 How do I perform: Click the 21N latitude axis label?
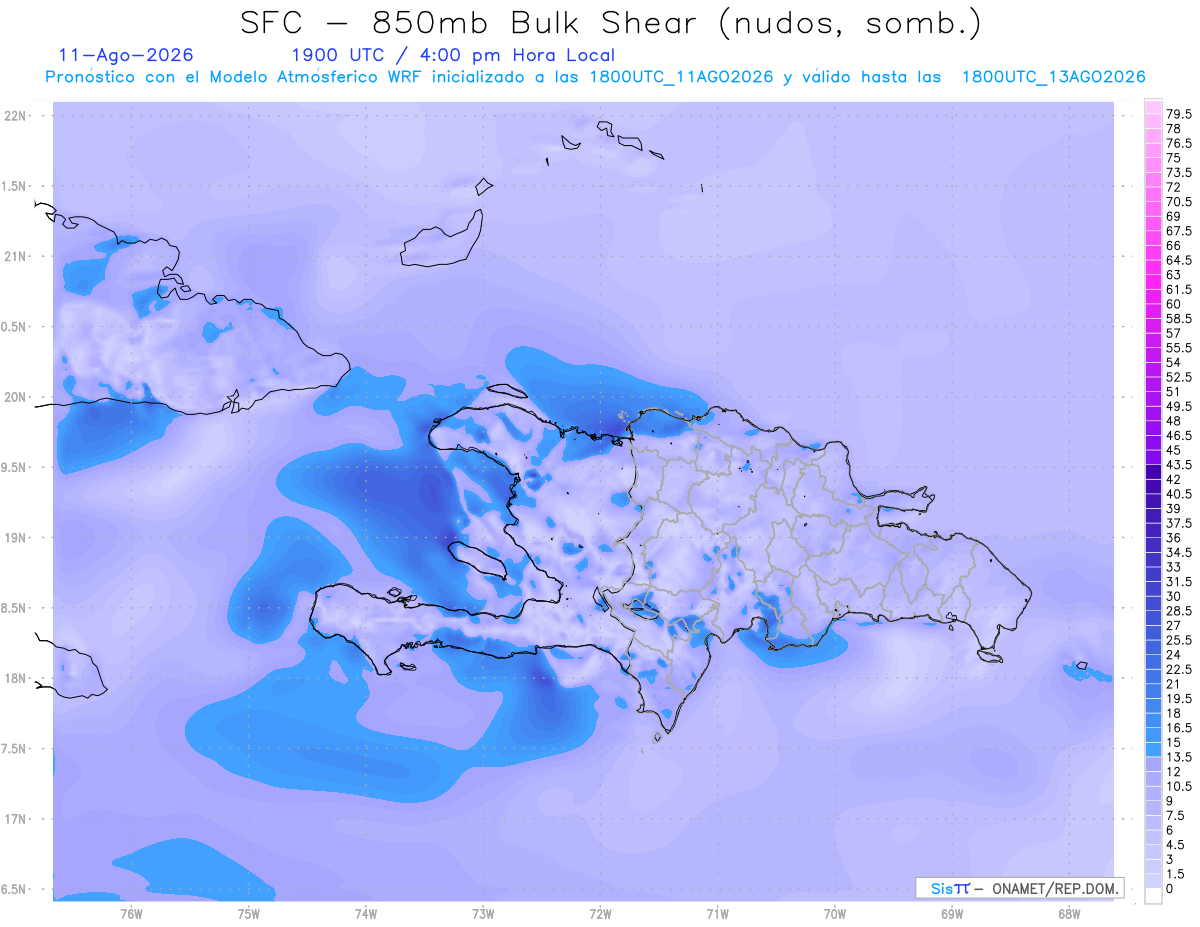(16, 256)
